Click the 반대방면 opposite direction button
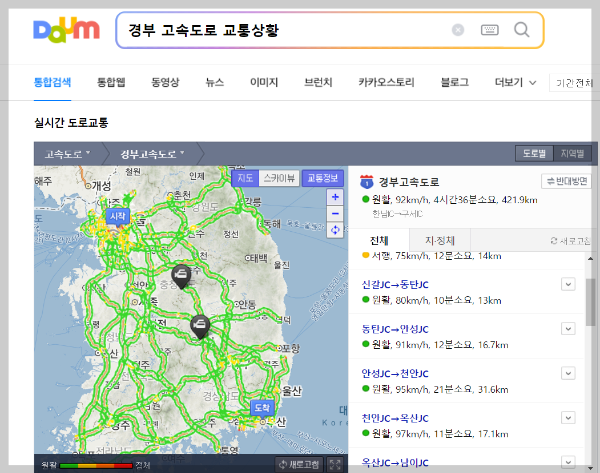Viewport: 600px width, 473px height. click(567, 181)
